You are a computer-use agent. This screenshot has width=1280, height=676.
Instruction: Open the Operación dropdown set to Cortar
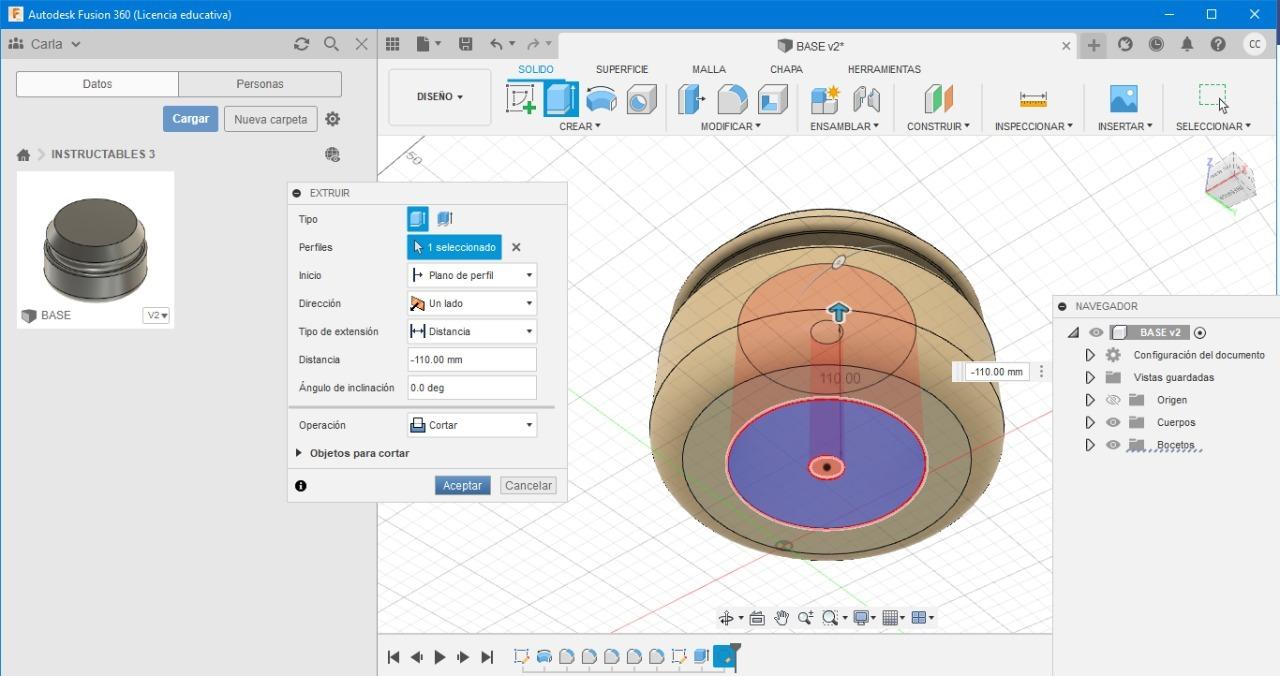point(472,425)
